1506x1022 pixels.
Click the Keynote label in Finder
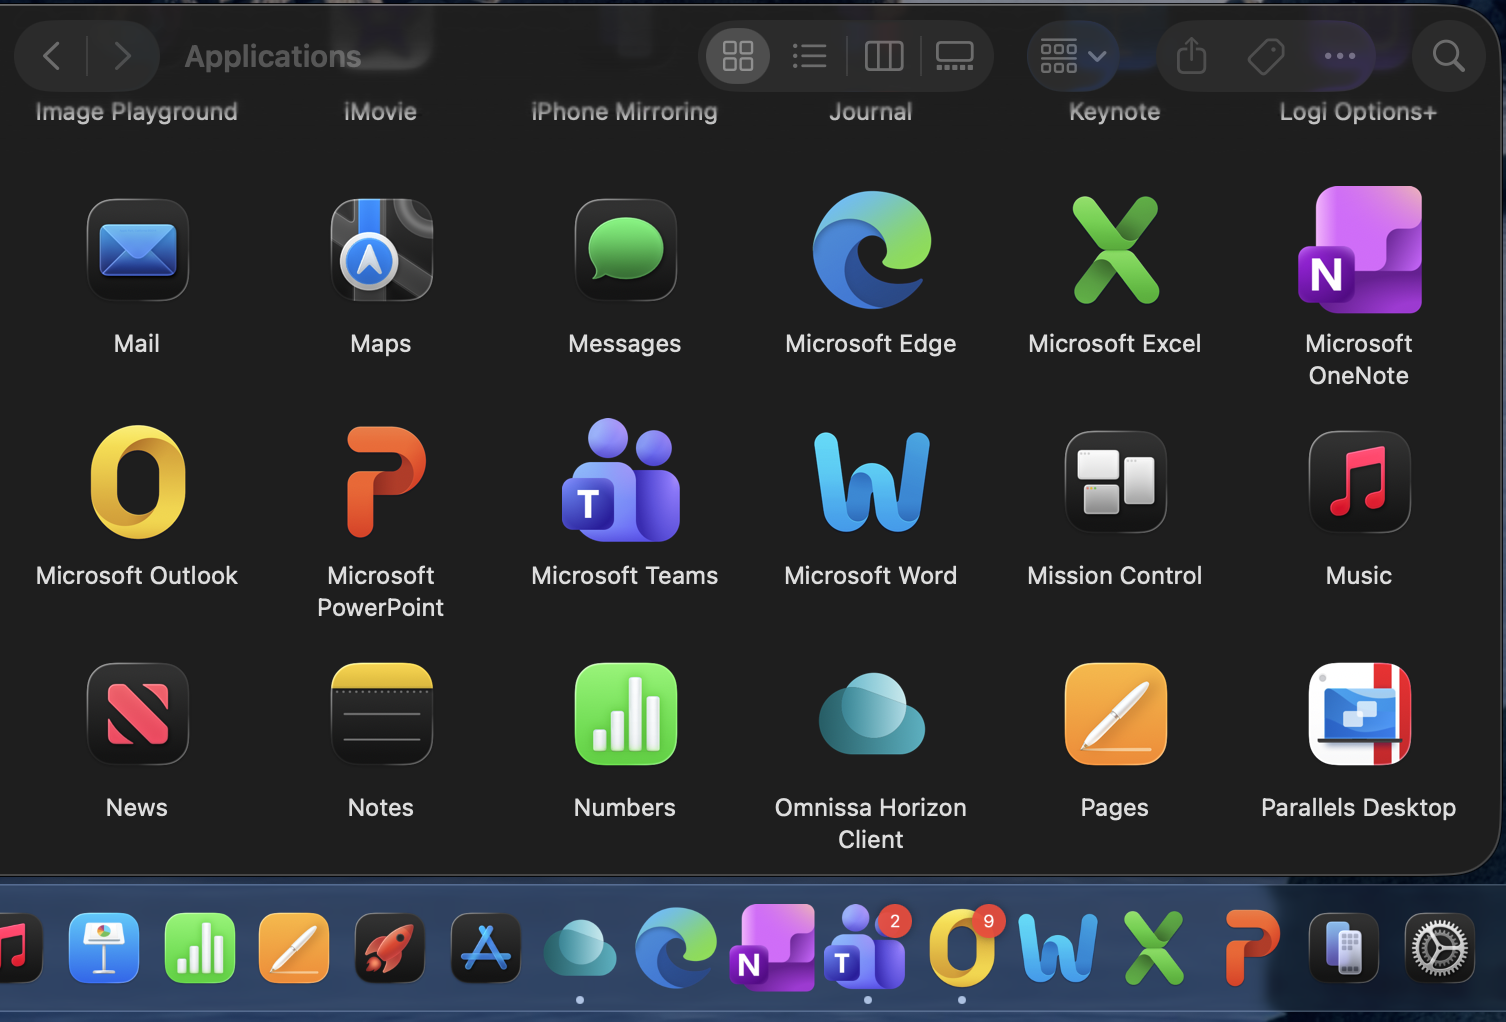click(1115, 112)
